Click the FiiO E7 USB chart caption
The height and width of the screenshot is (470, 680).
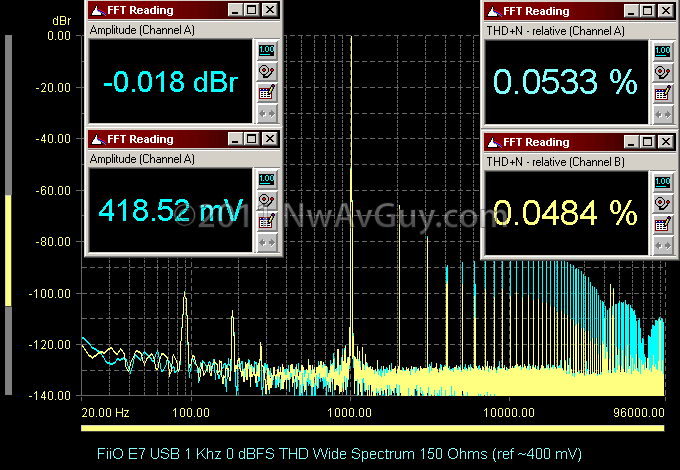point(340,454)
